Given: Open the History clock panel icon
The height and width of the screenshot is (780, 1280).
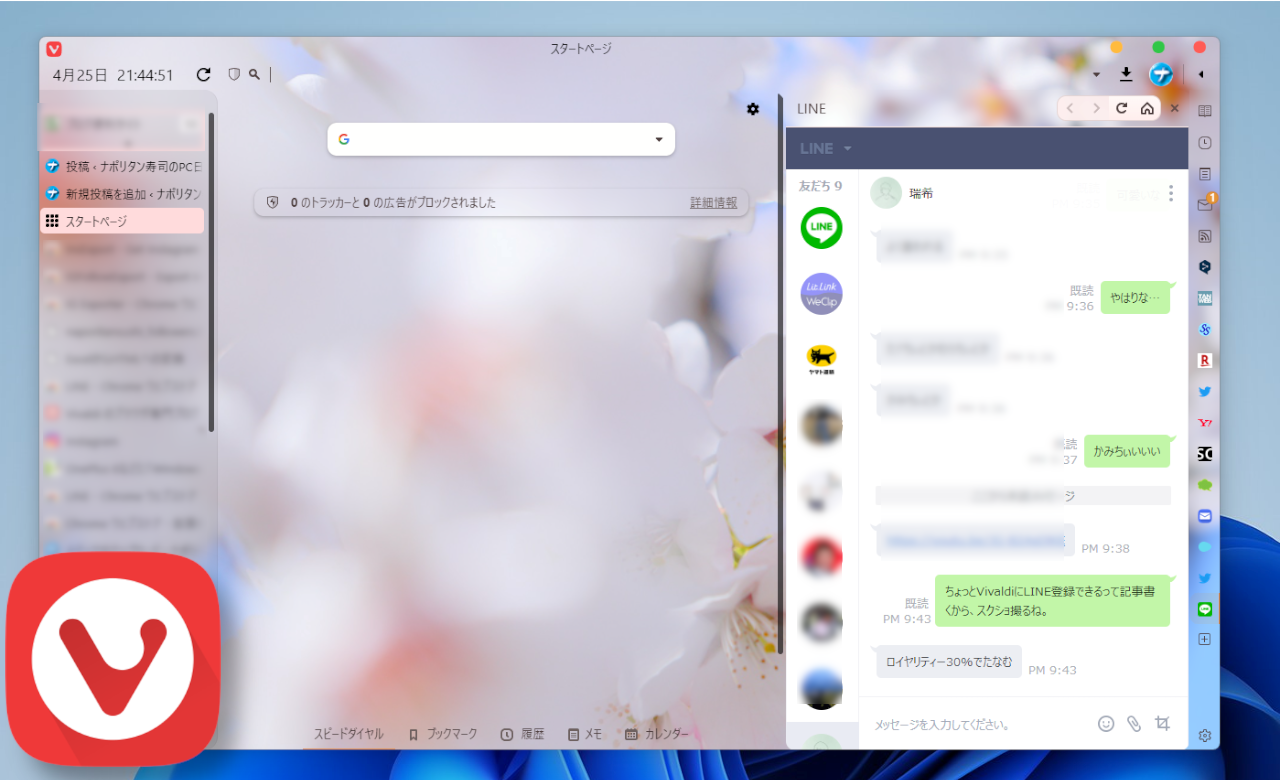Looking at the screenshot, I should tap(1205, 143).
